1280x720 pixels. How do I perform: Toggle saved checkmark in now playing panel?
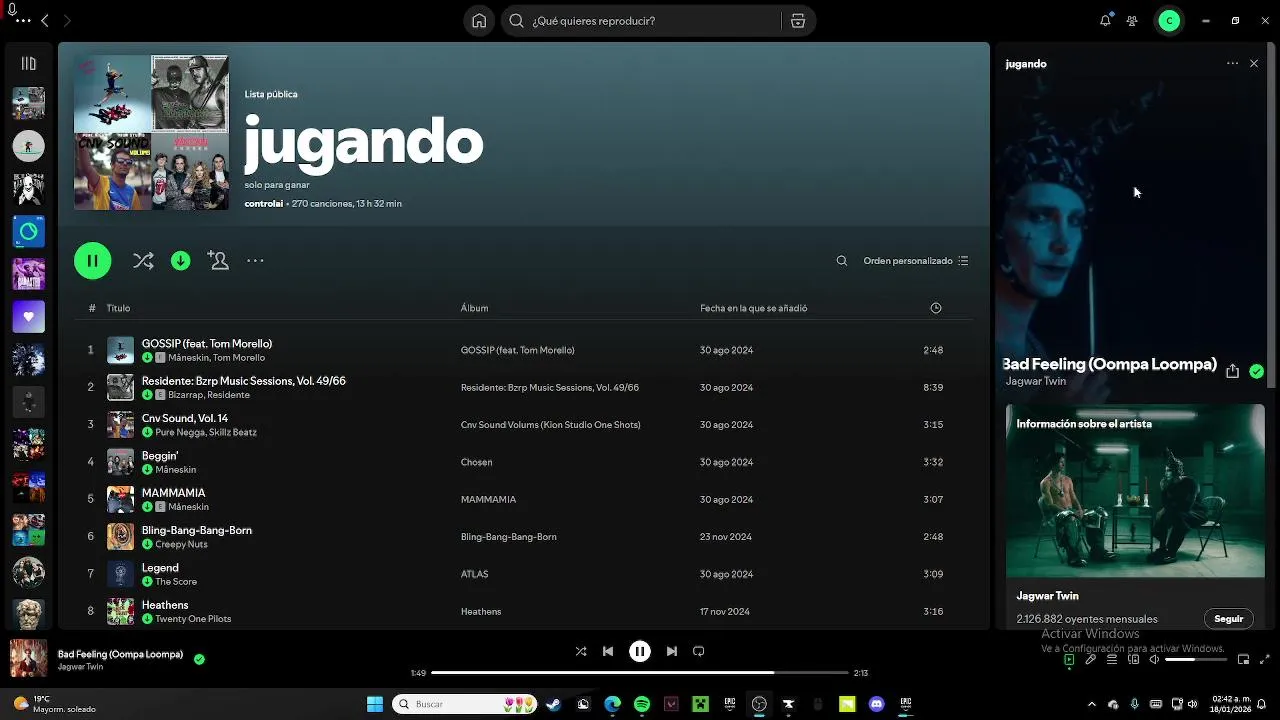pos(1256,371)
